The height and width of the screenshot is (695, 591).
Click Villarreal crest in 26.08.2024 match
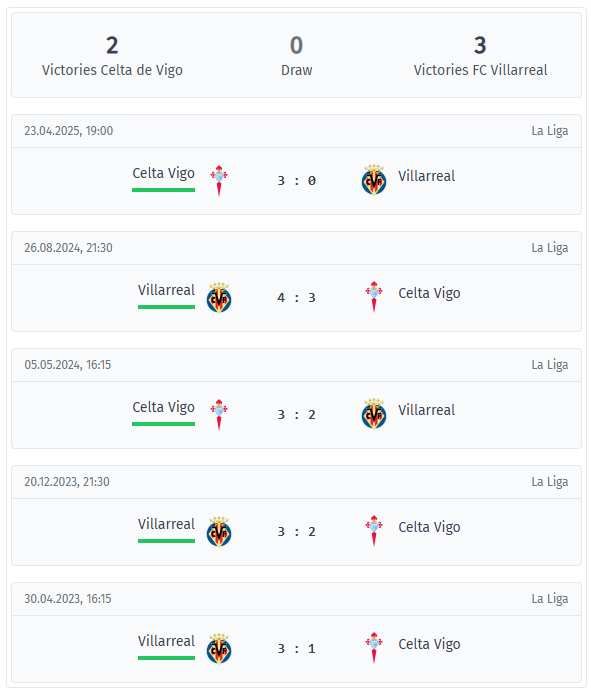[219, 297]
